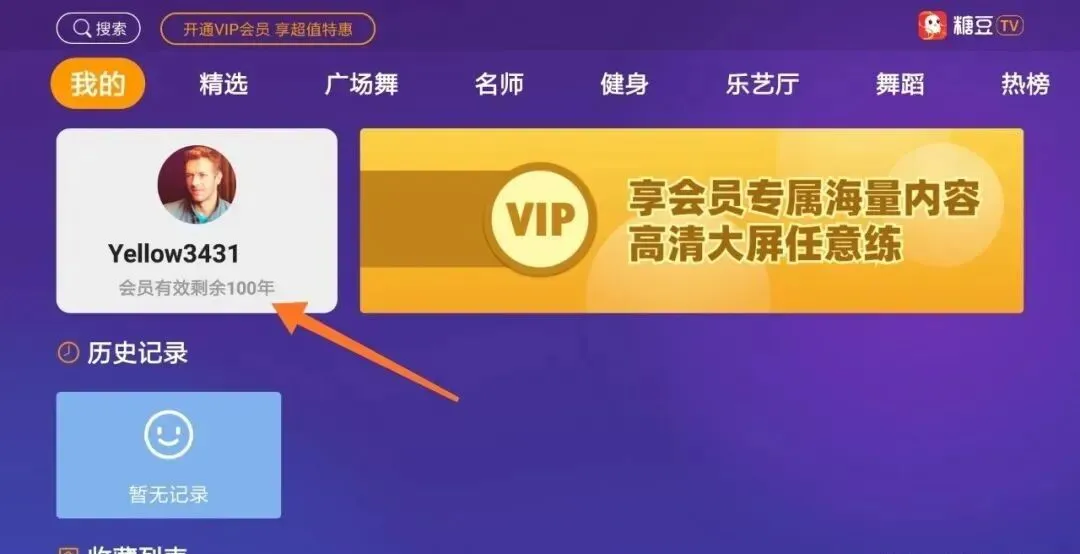Click the favorites list icon at bottom
This screenshot has height=554, width=1080.
tap(68, 551)
